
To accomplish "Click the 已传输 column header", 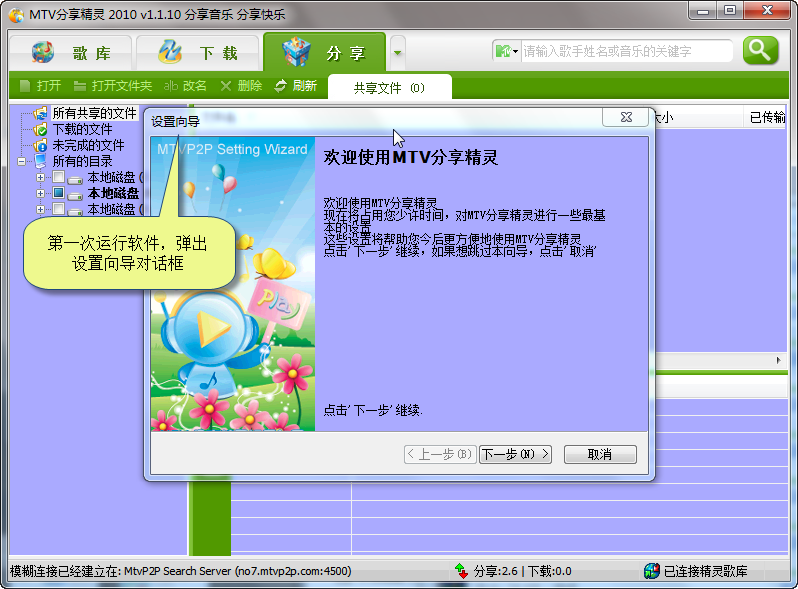I will tap(767, 118).
